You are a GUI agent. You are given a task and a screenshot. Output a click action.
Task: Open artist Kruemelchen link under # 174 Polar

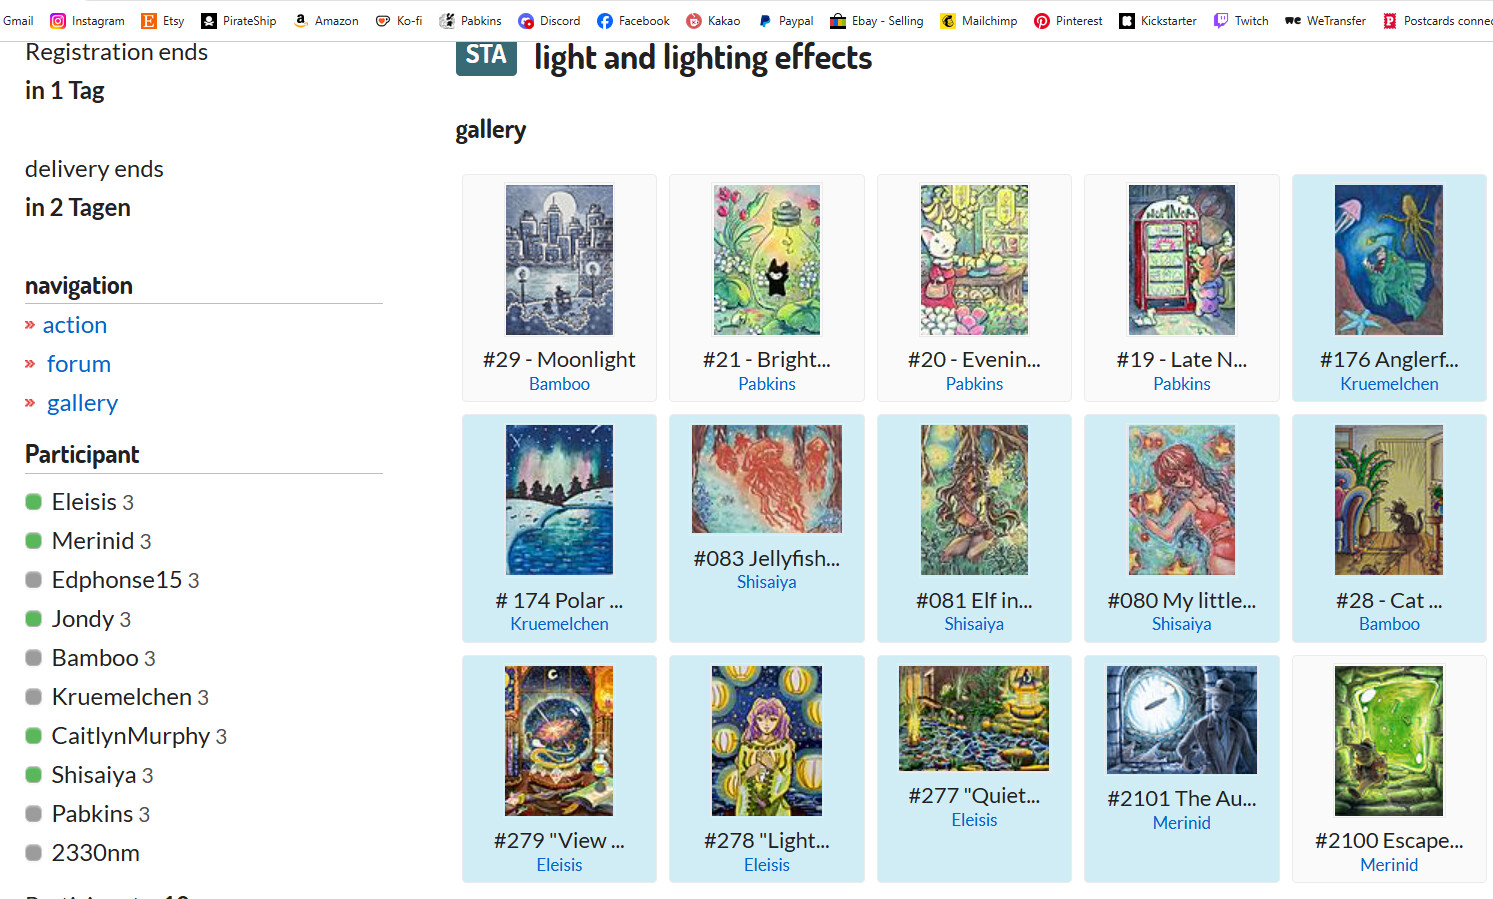click(x=559, y=624)
